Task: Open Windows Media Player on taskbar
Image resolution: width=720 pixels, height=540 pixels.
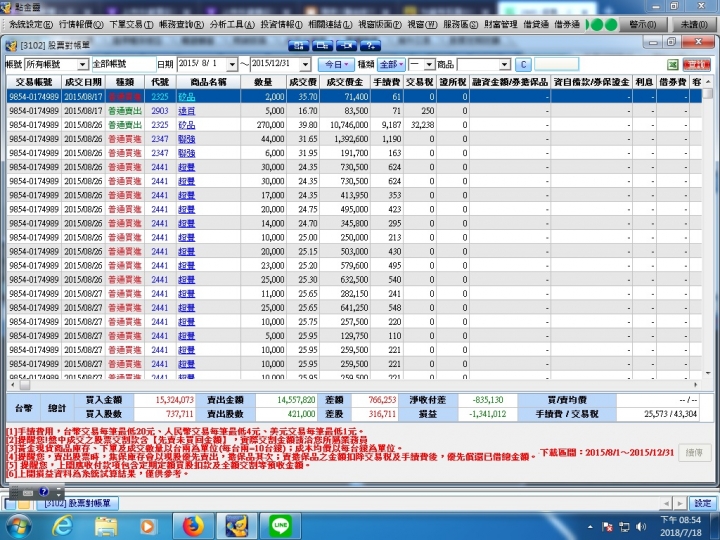Action: [147, 526]
